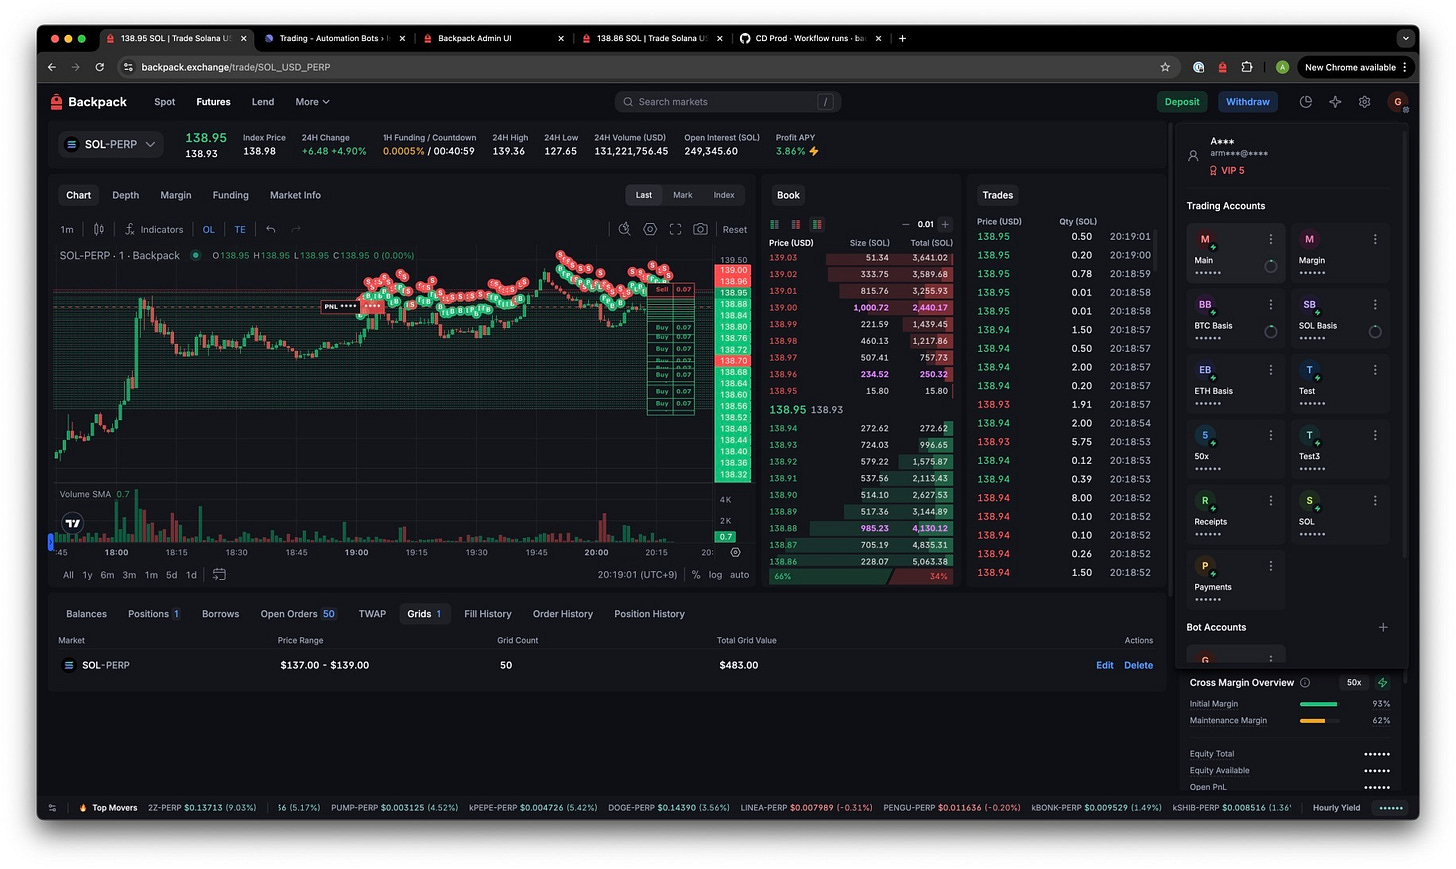The height and width of the screenshot is (869, 1456).
Task: Toggle hidden balances in the status bar
Action: tap(1392, 807)
